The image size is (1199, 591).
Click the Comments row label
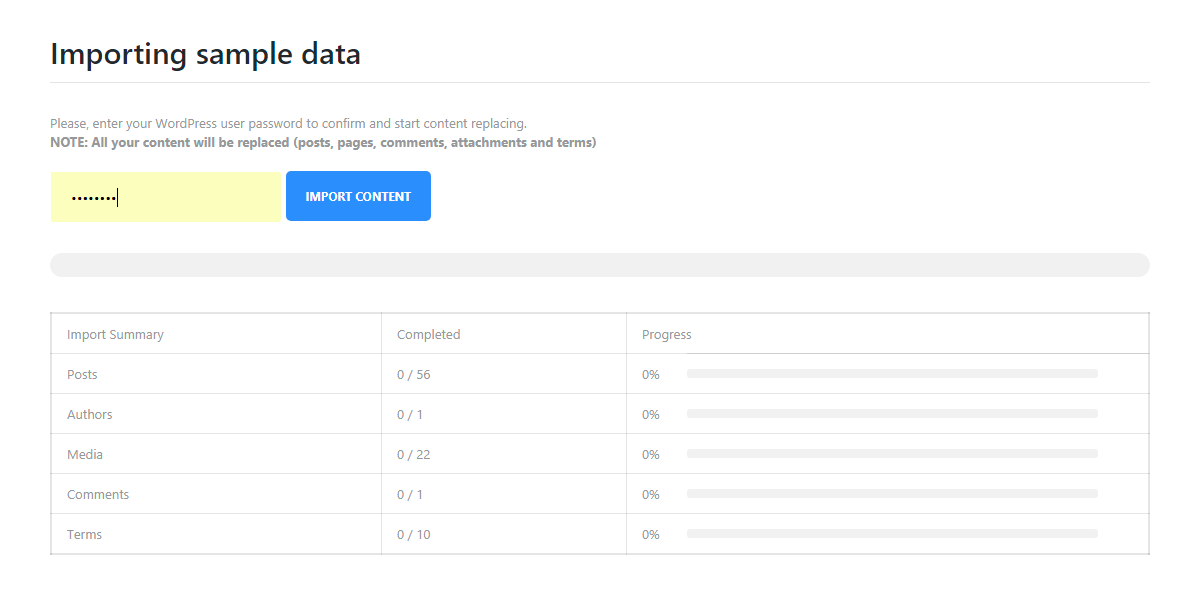point(98,495)
